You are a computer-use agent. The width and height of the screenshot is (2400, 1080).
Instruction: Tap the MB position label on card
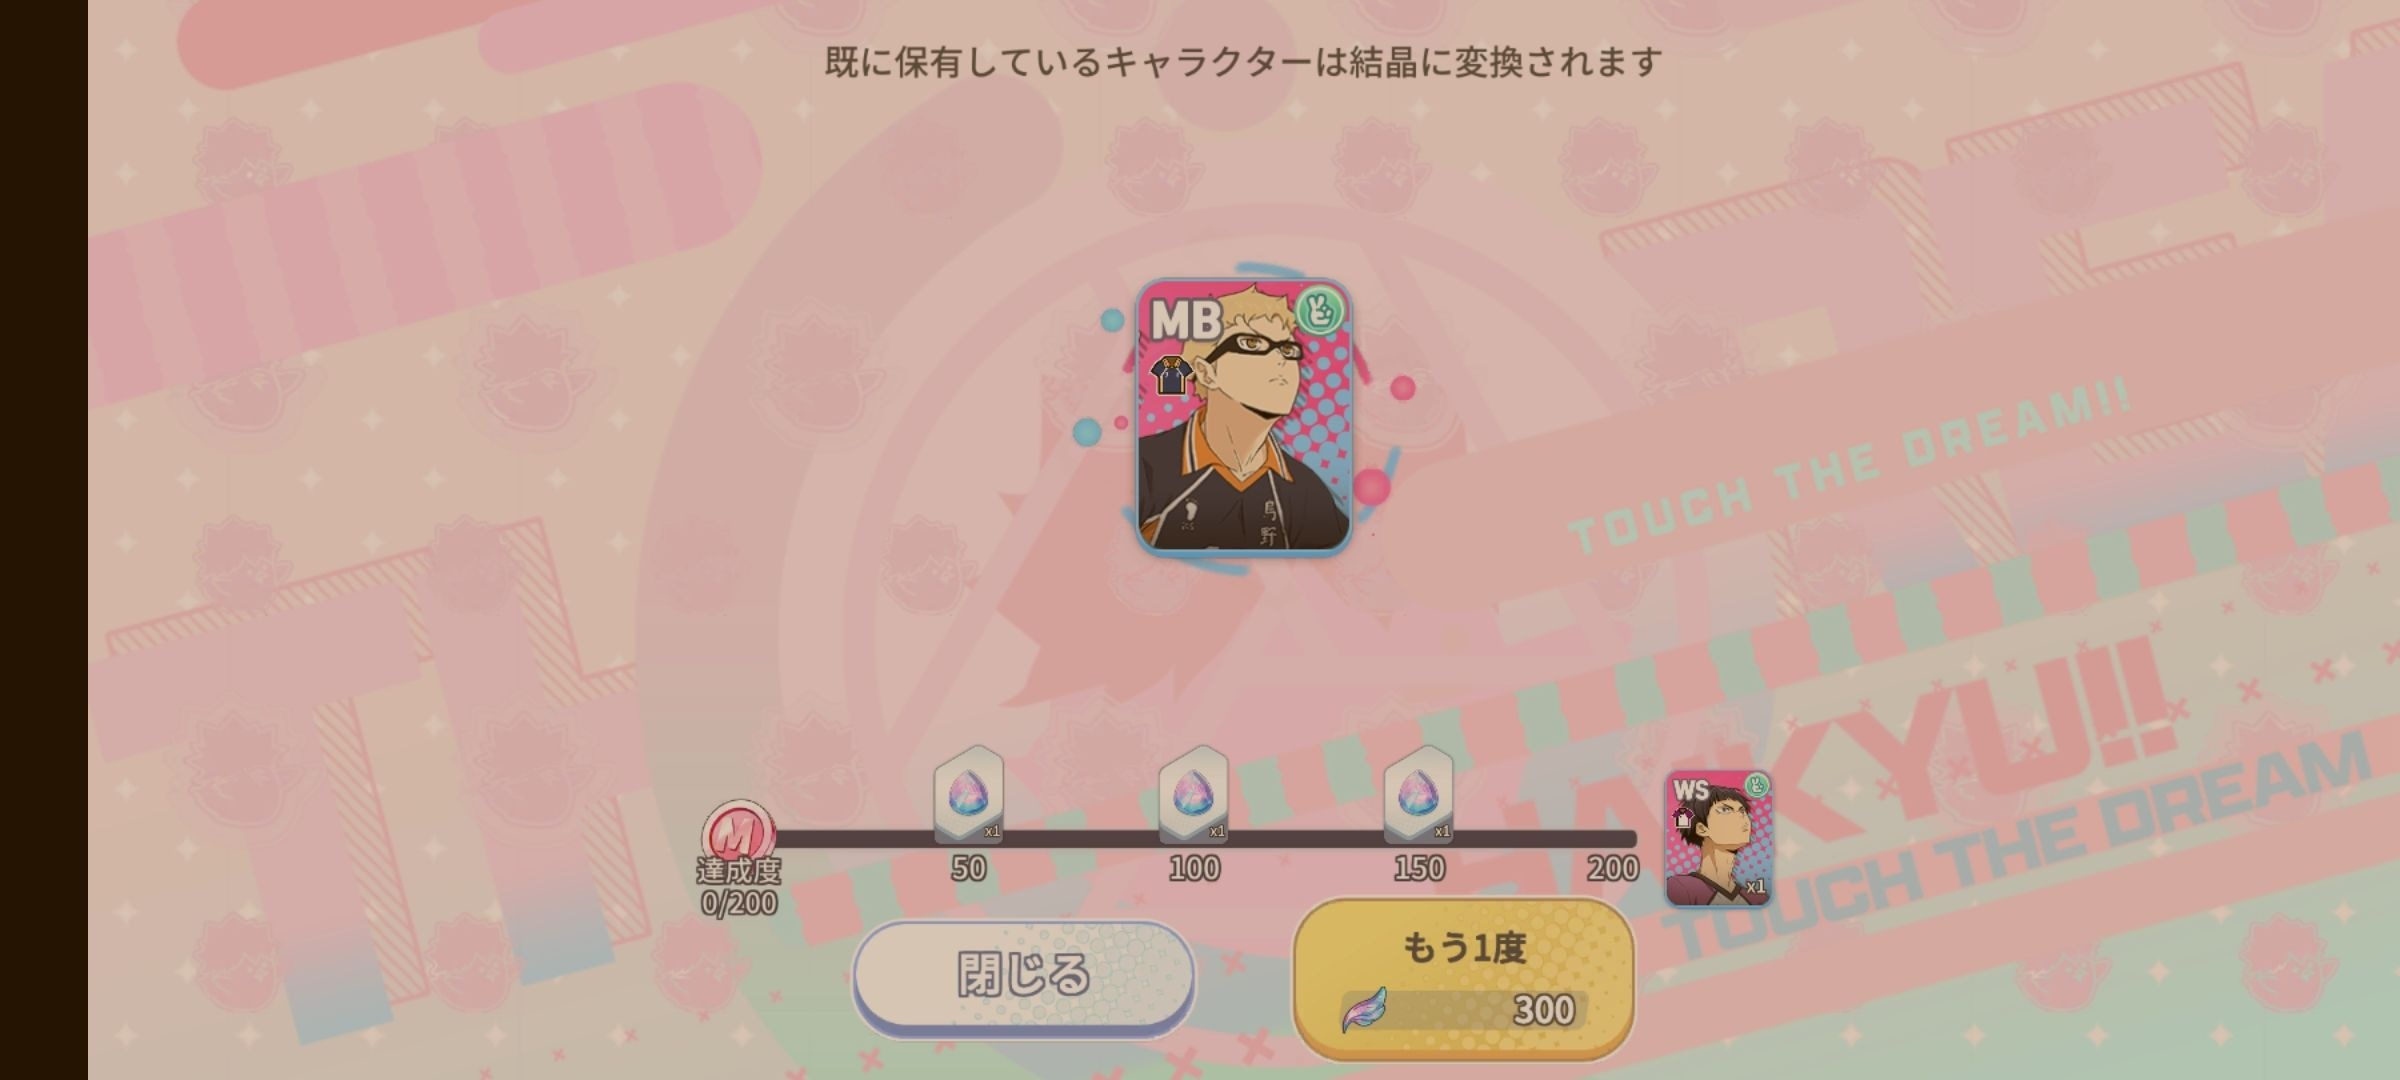click(1186, 321)
